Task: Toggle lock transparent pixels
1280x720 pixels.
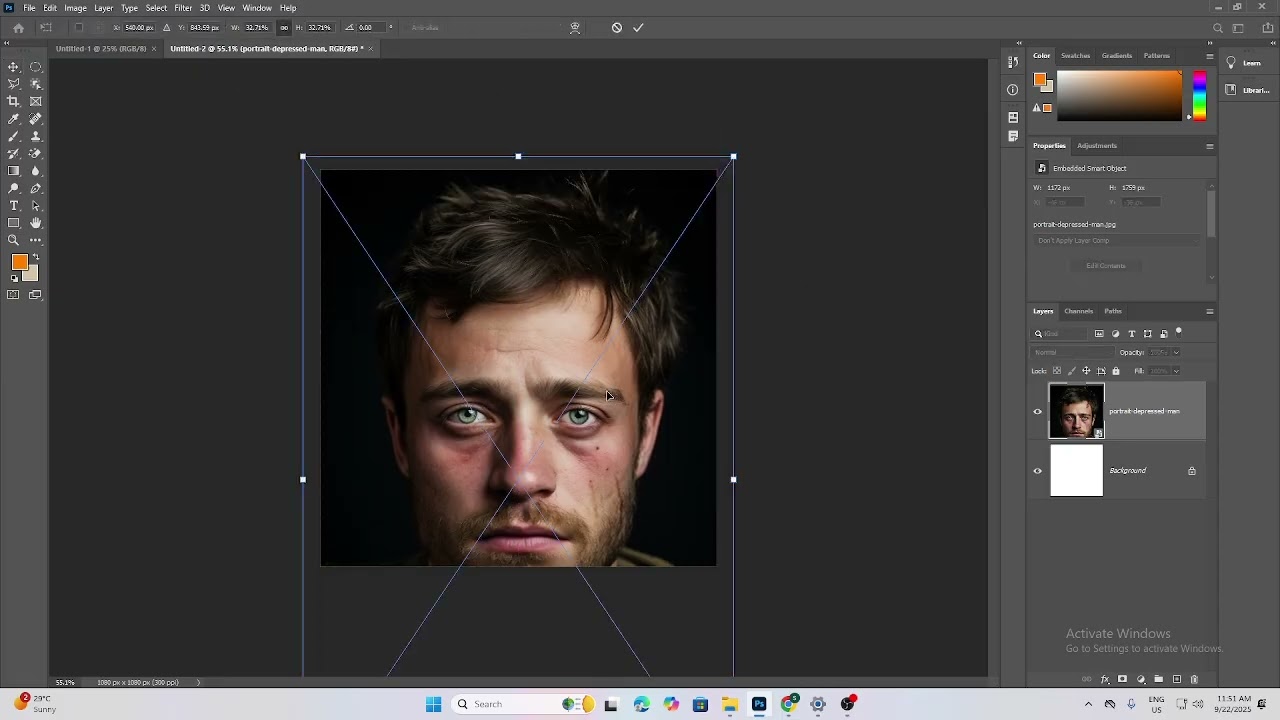Action: (x=1057, y=371)
